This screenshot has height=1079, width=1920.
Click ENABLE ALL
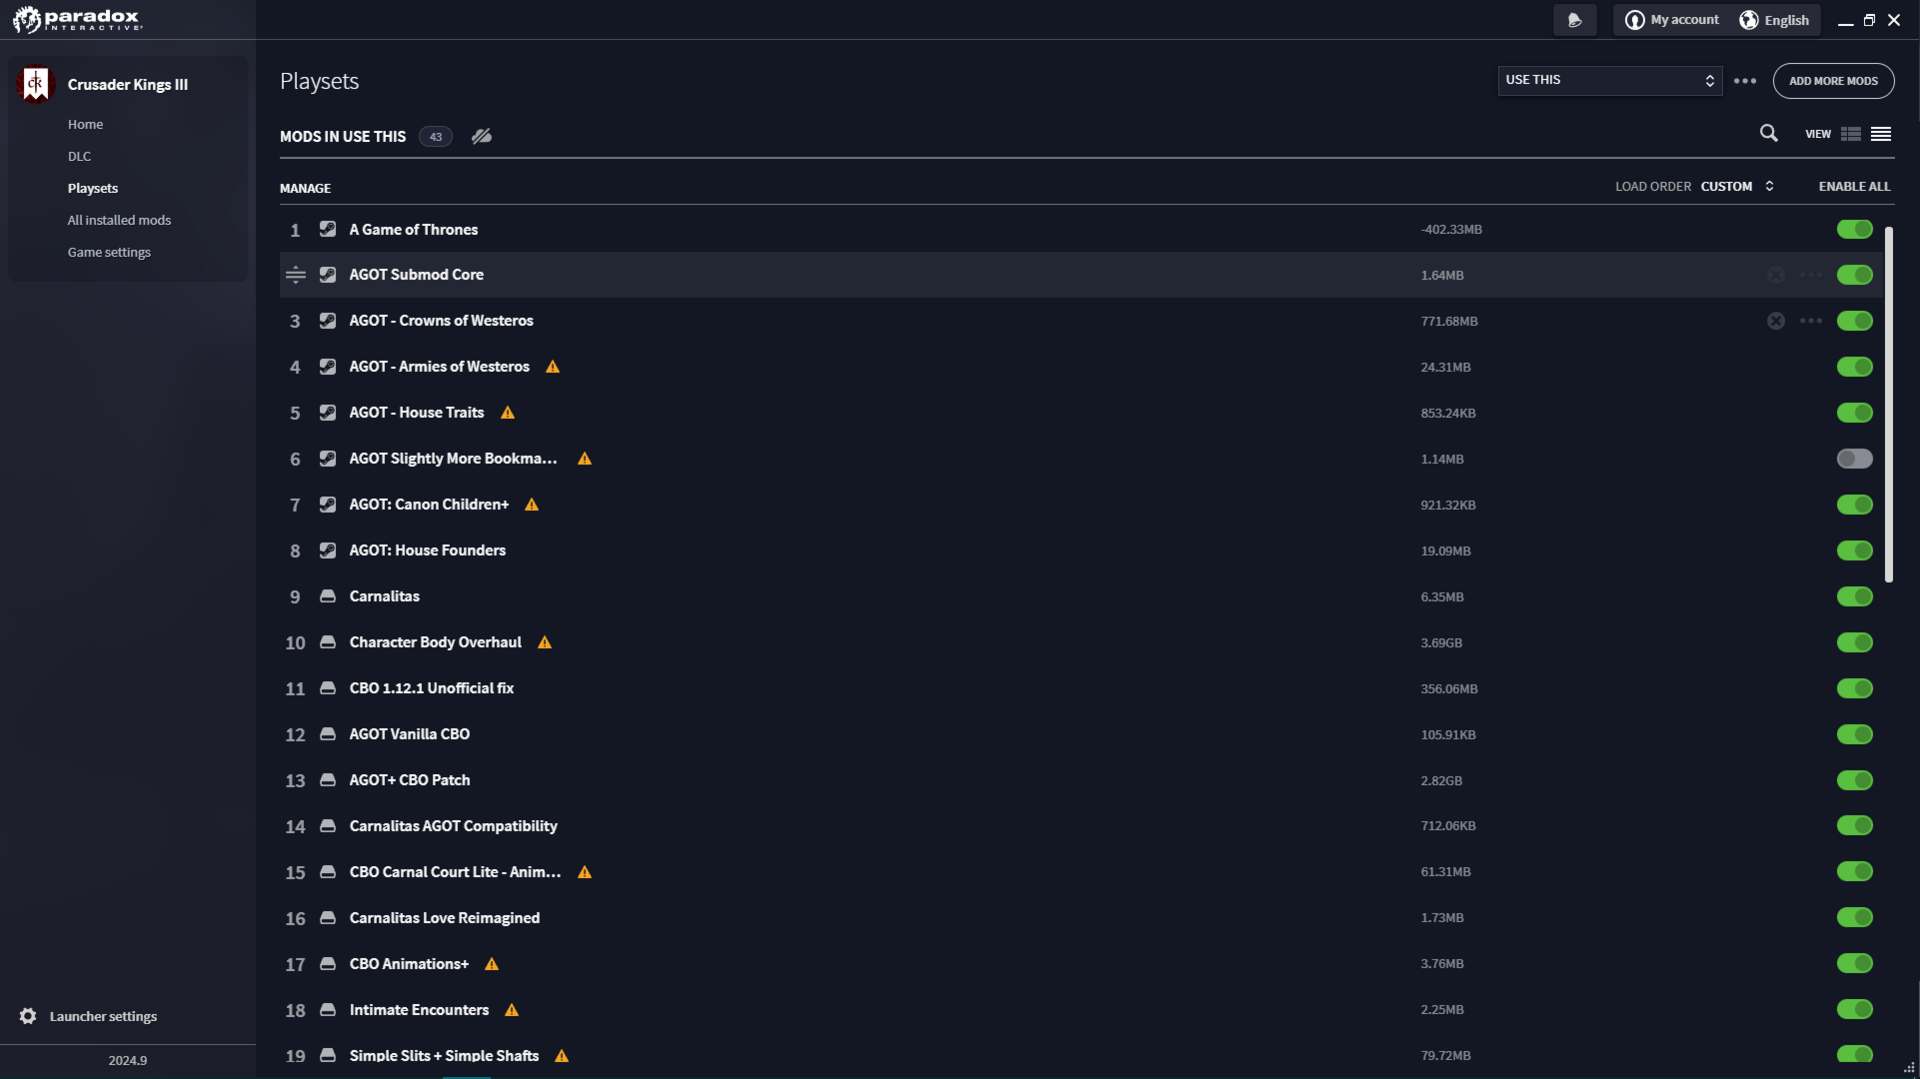(x=1854, y=186)
